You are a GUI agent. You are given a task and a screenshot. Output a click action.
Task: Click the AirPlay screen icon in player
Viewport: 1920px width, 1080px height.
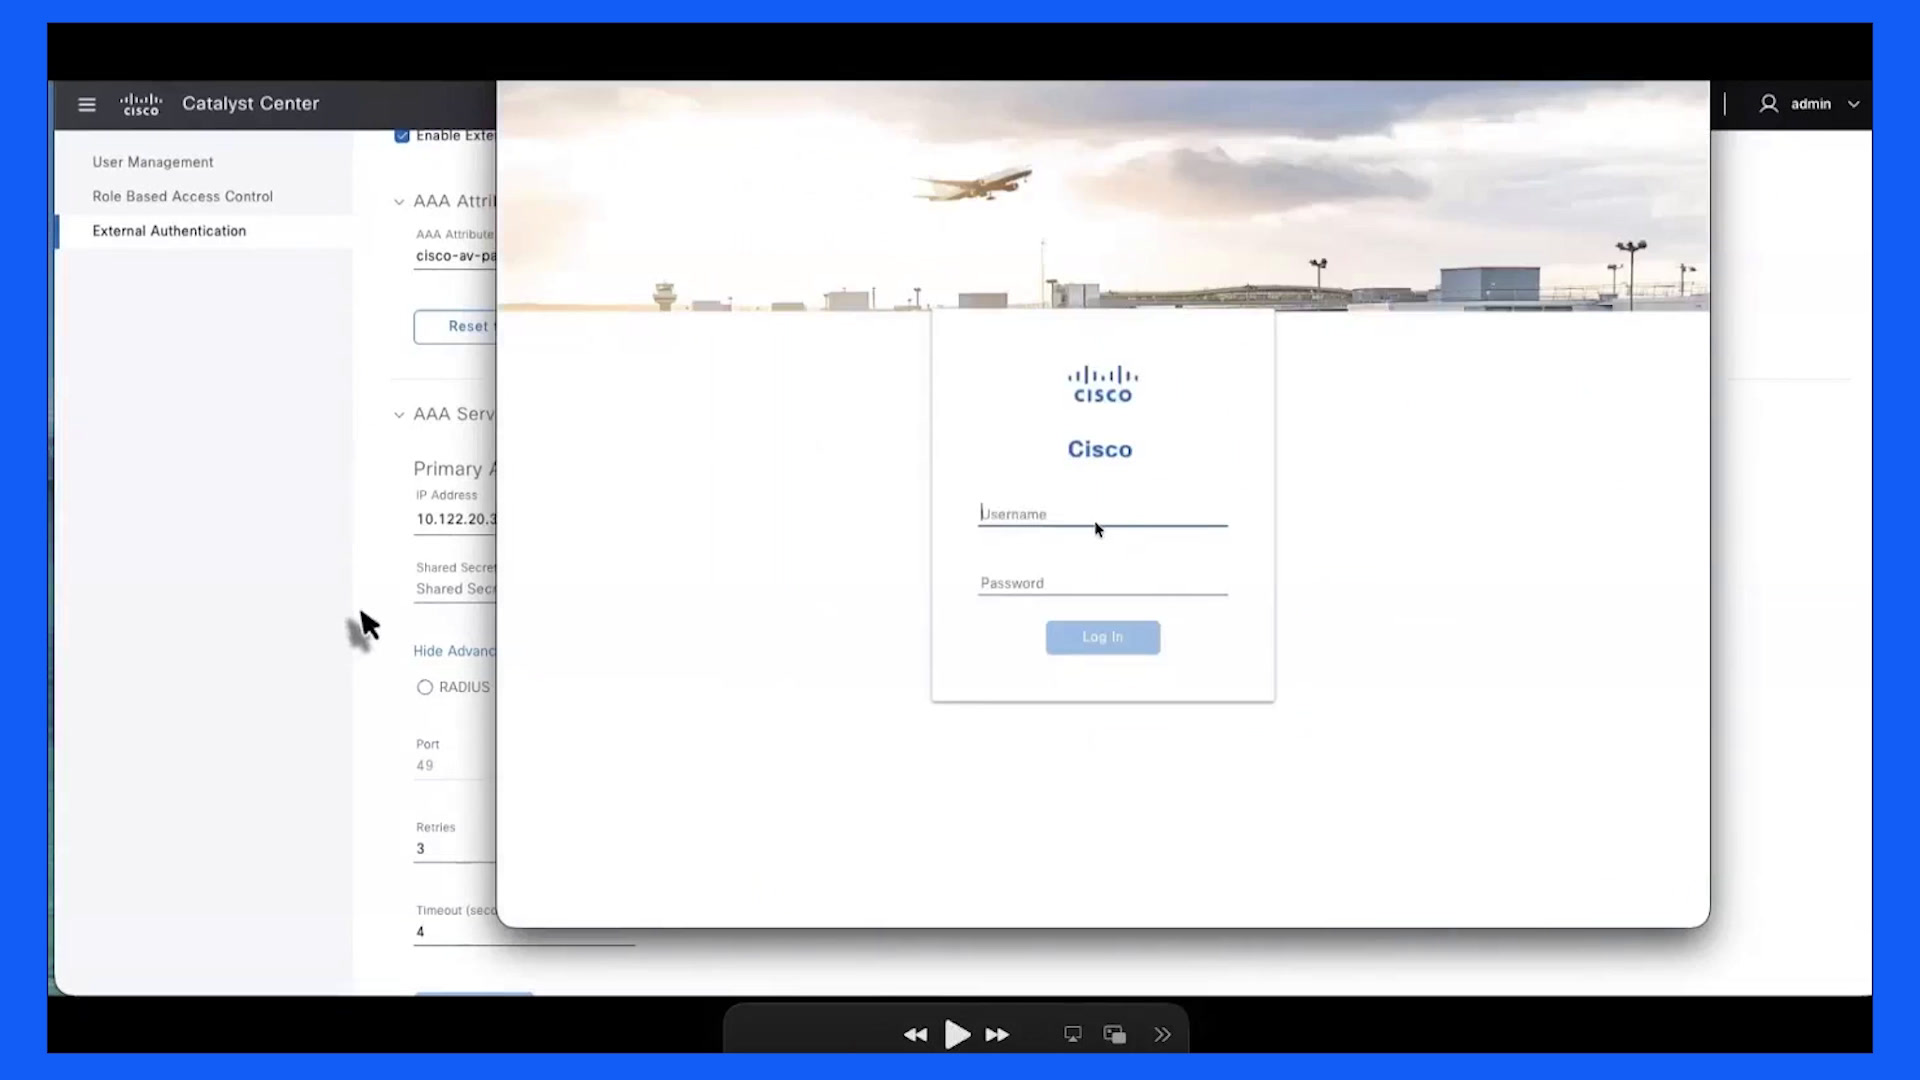point(1073,1034)
